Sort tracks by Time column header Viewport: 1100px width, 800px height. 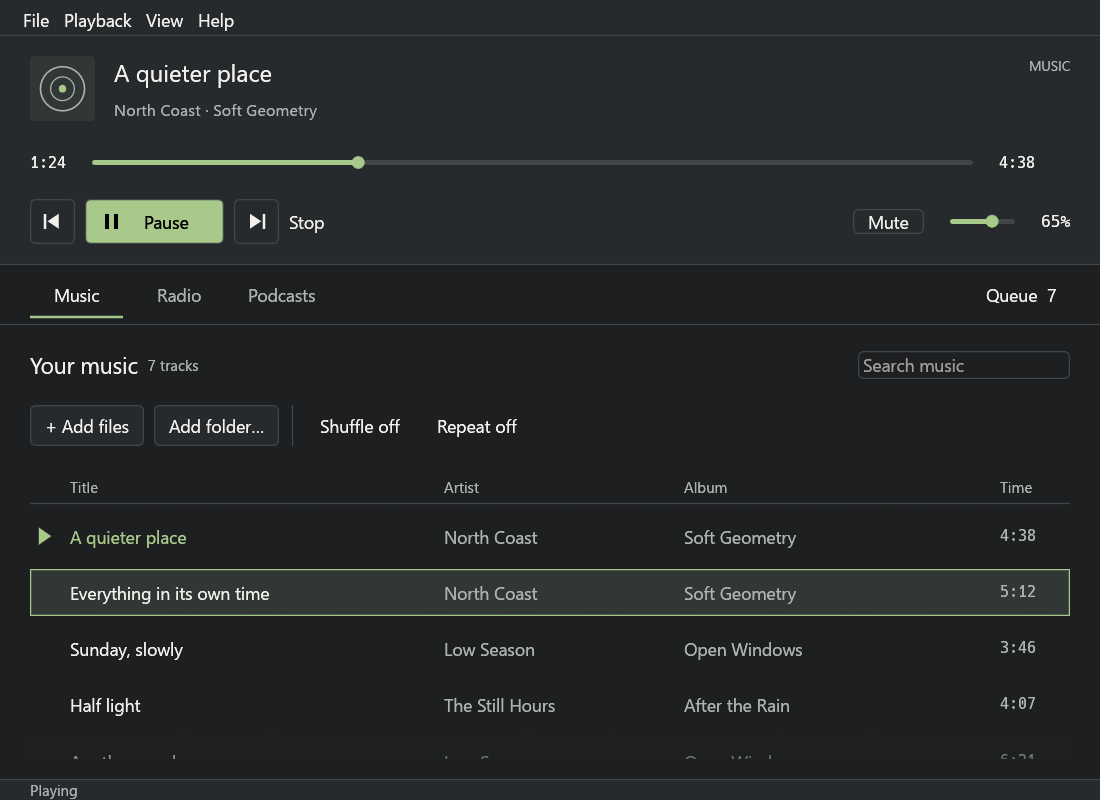1015,488
